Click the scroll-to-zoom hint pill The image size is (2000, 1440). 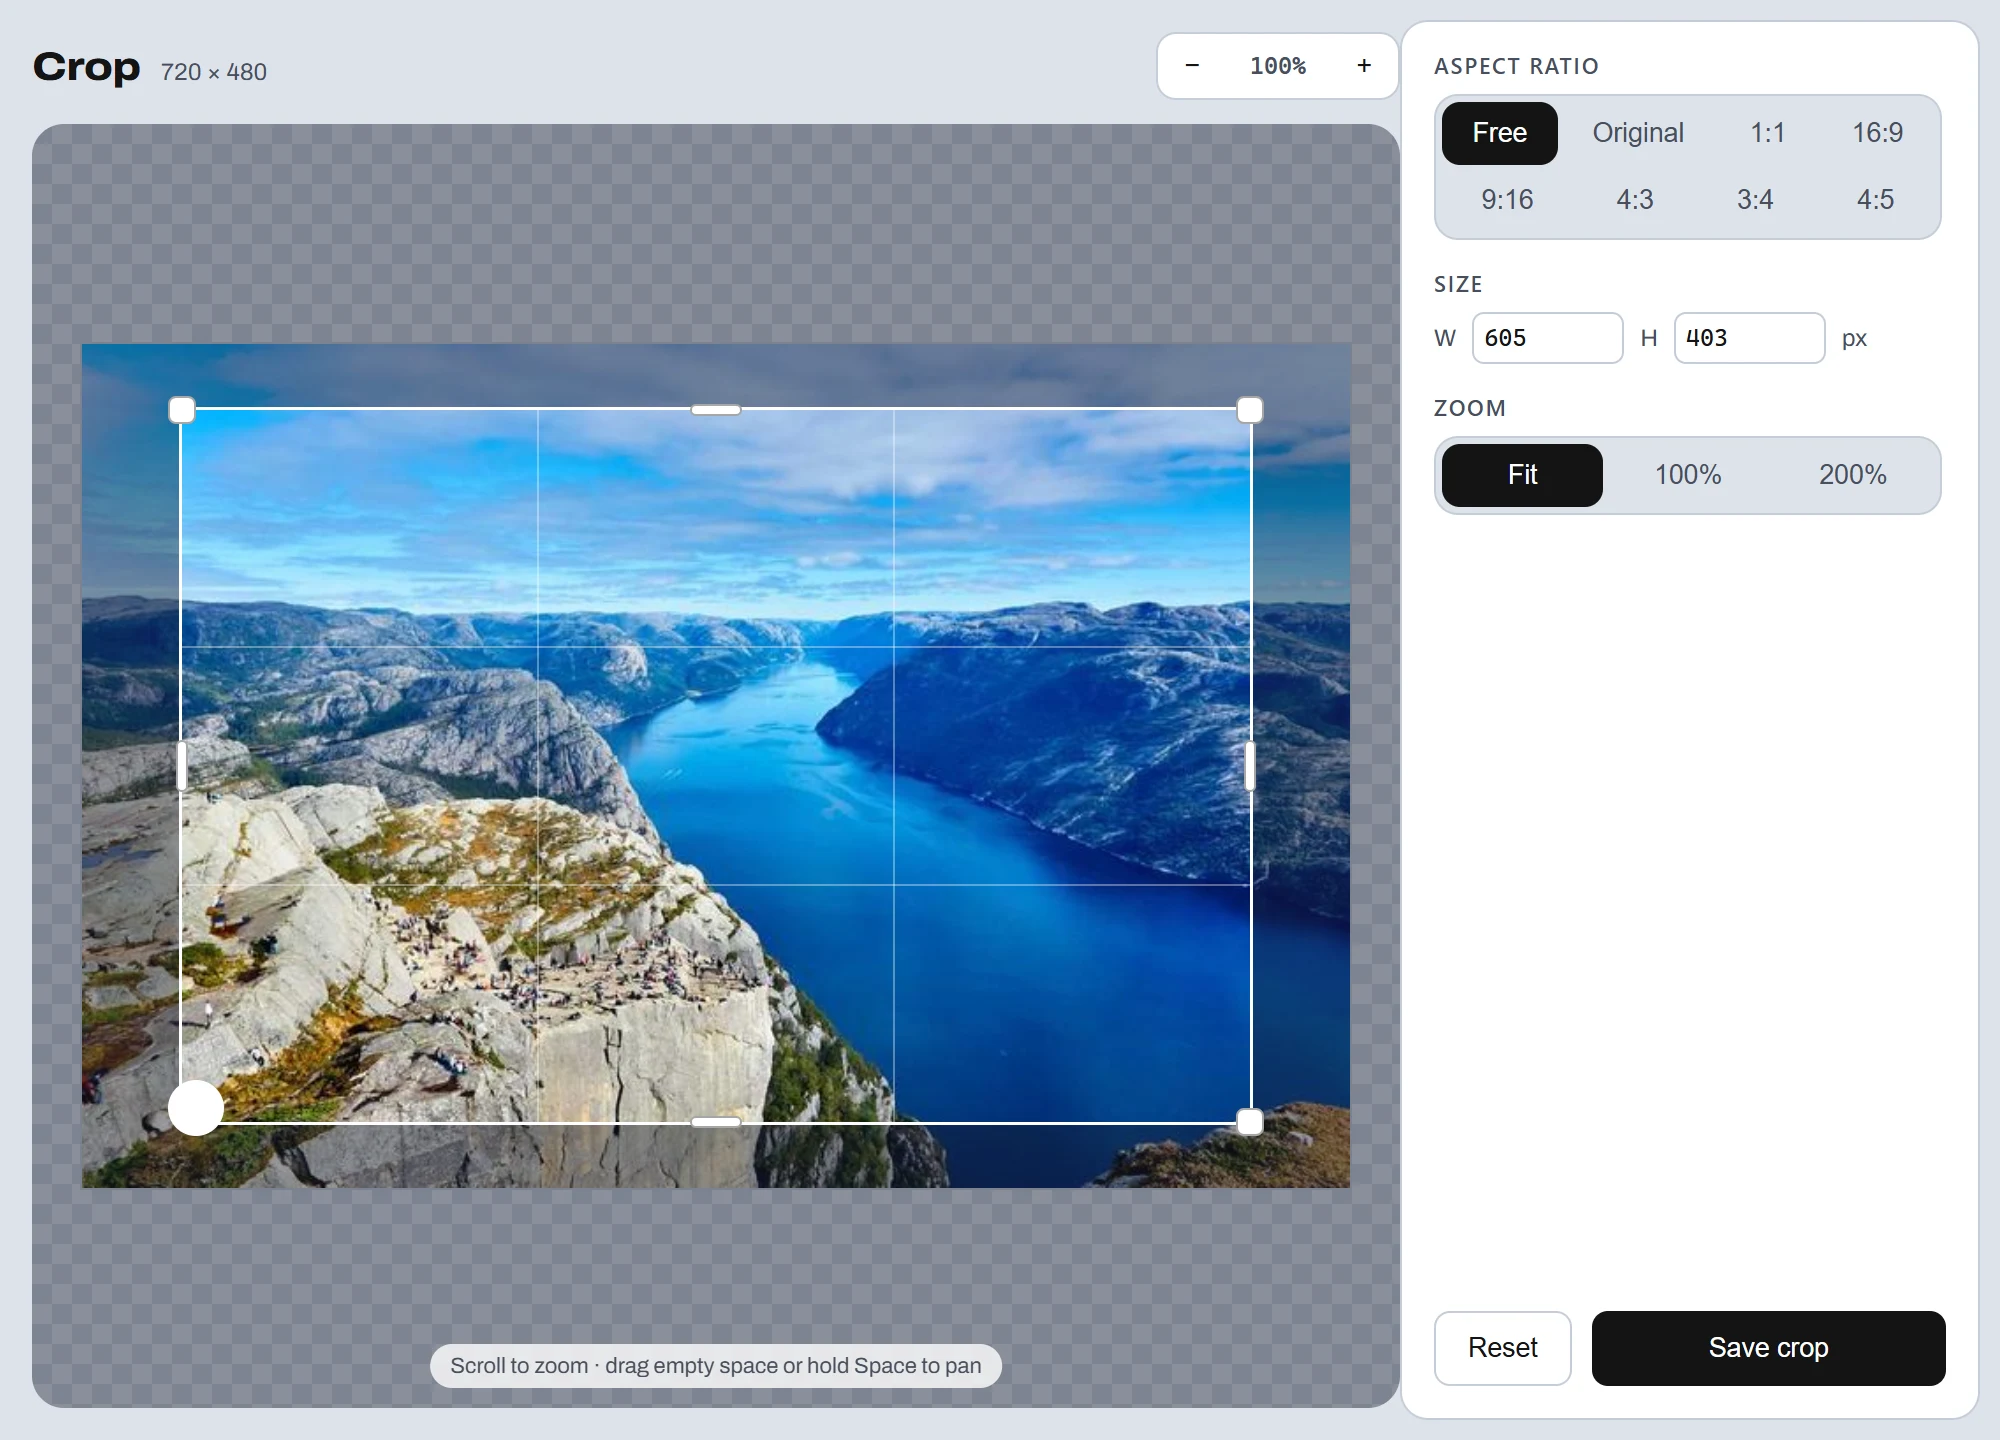point(716,1366)
